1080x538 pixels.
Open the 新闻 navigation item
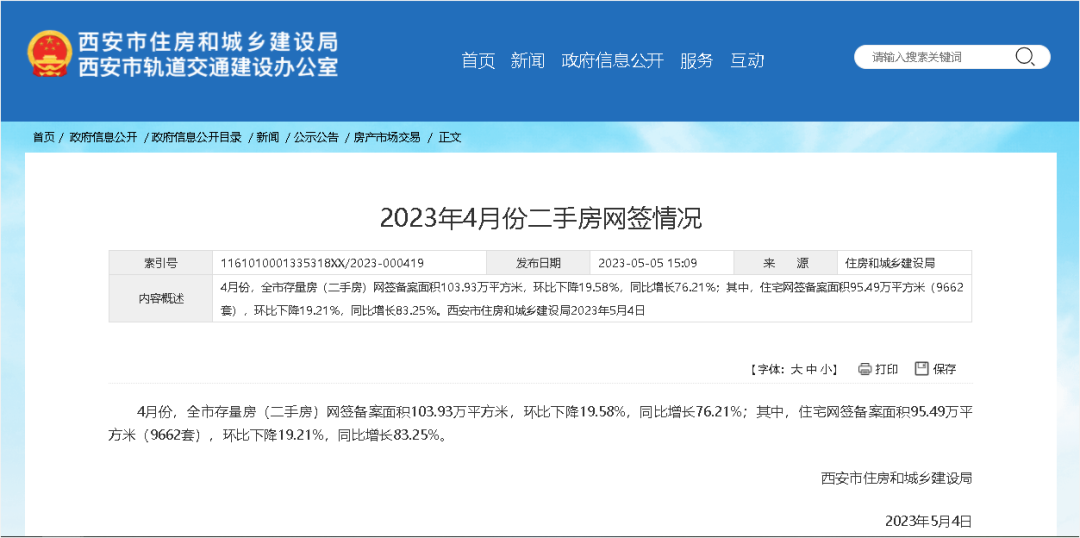tap(528, 61)
